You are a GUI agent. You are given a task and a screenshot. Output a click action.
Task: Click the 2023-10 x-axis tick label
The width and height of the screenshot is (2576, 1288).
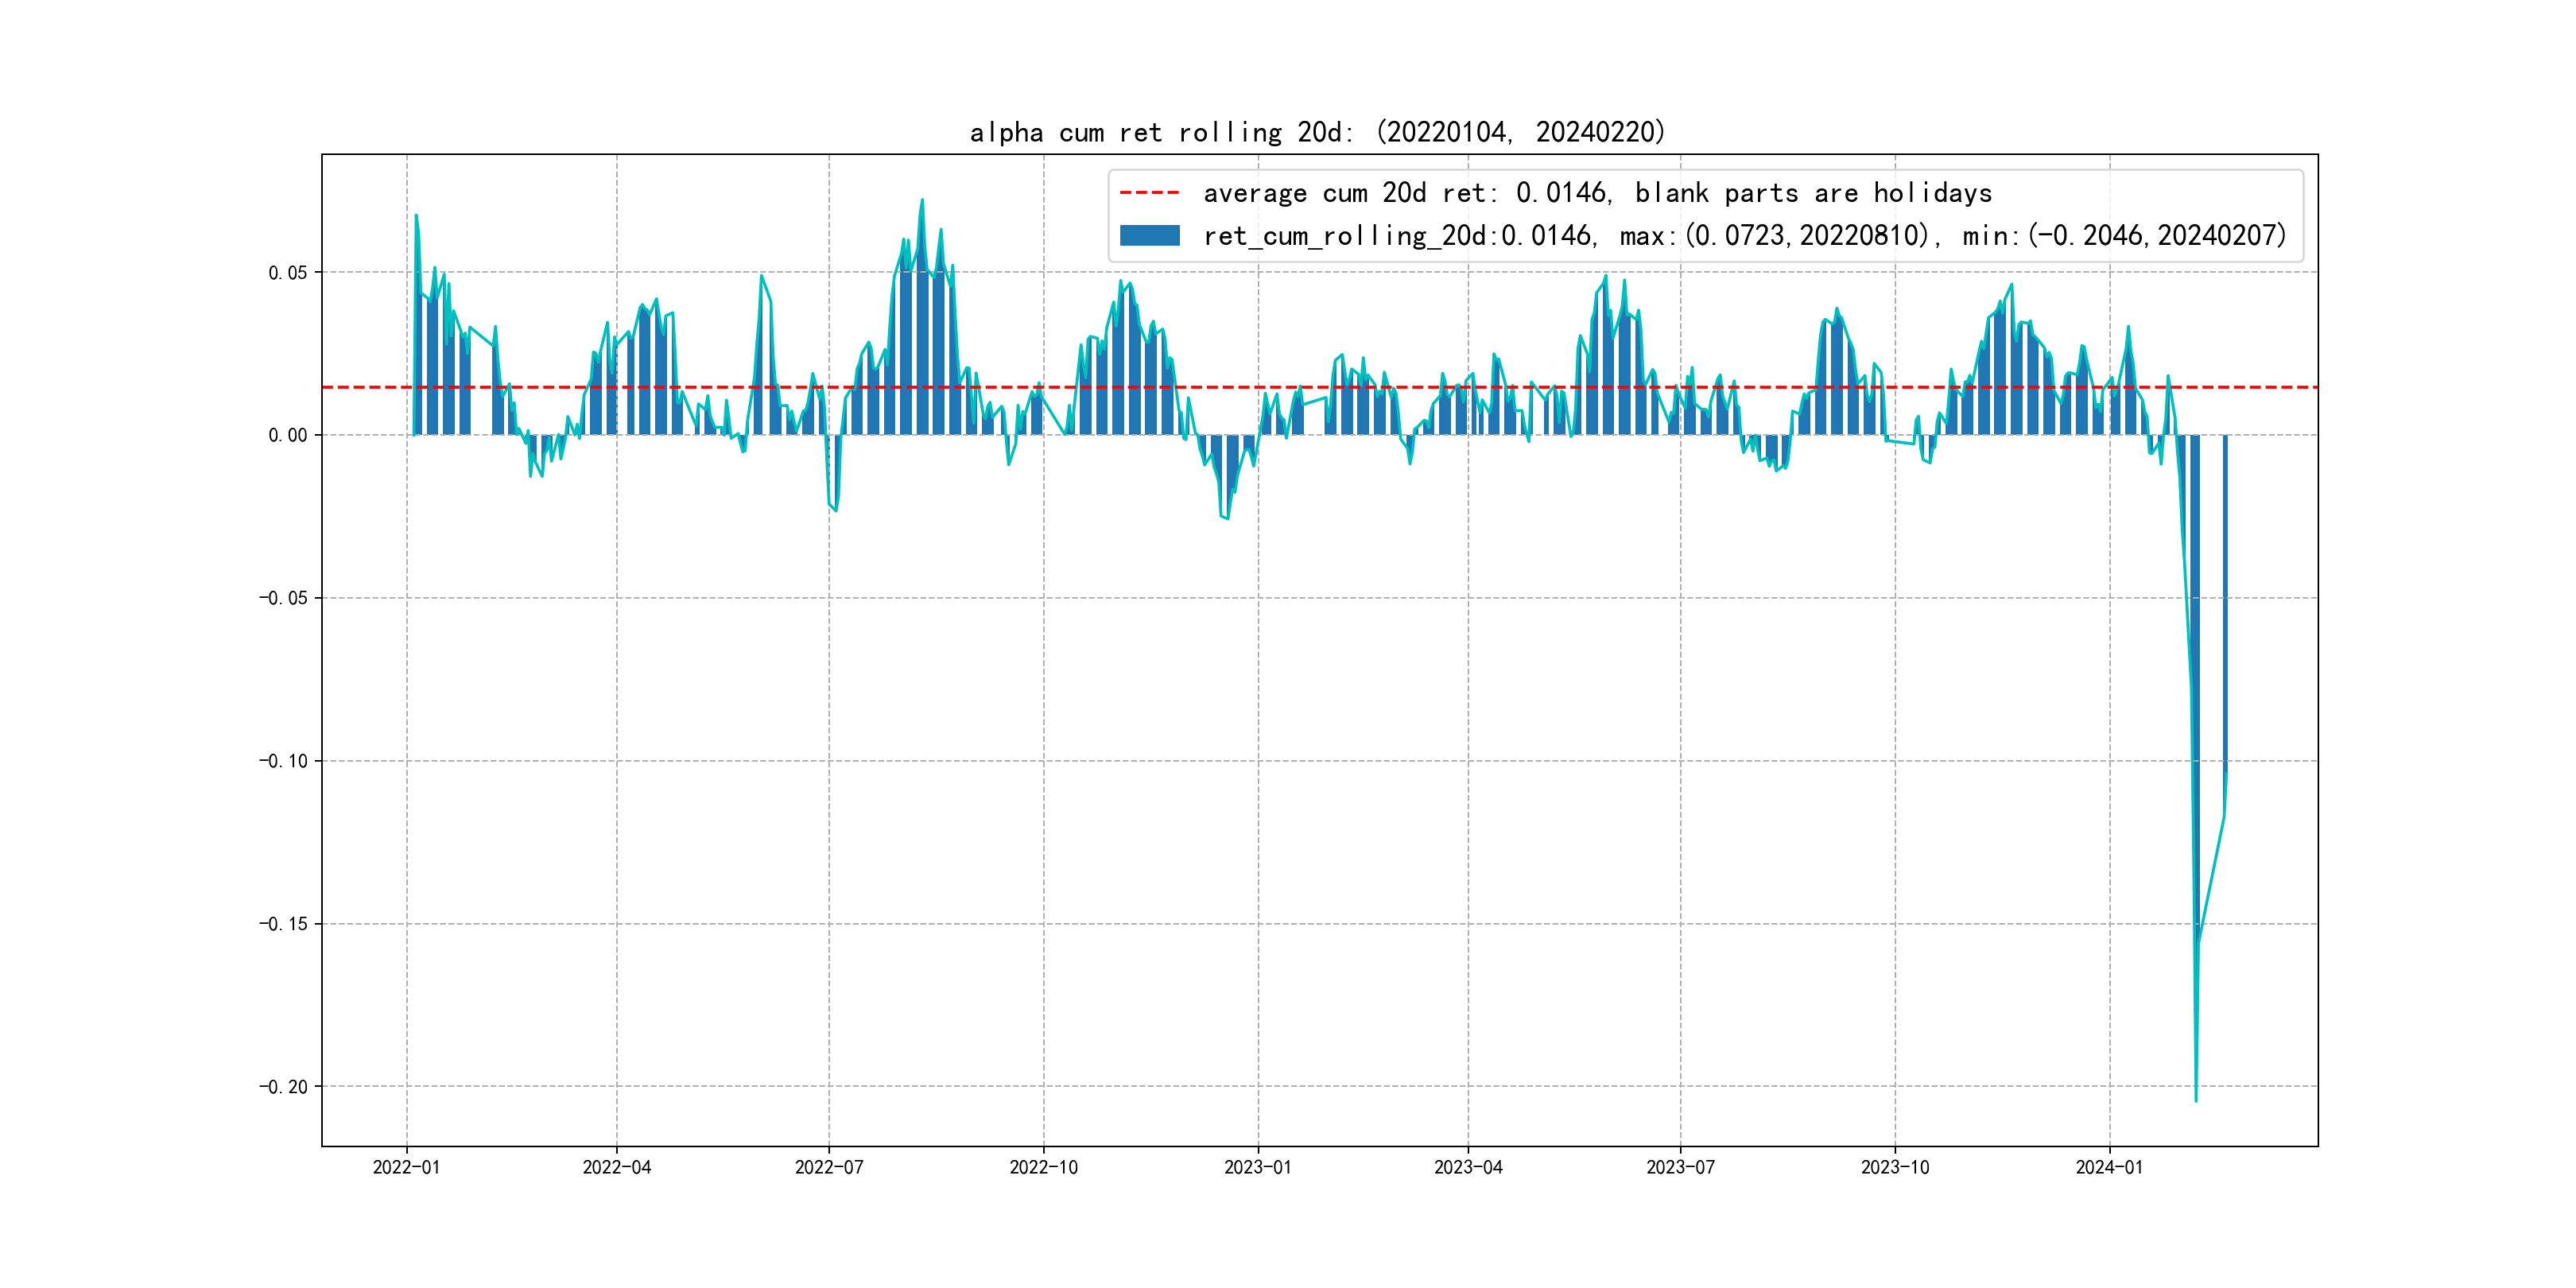coord(1895,1167)
